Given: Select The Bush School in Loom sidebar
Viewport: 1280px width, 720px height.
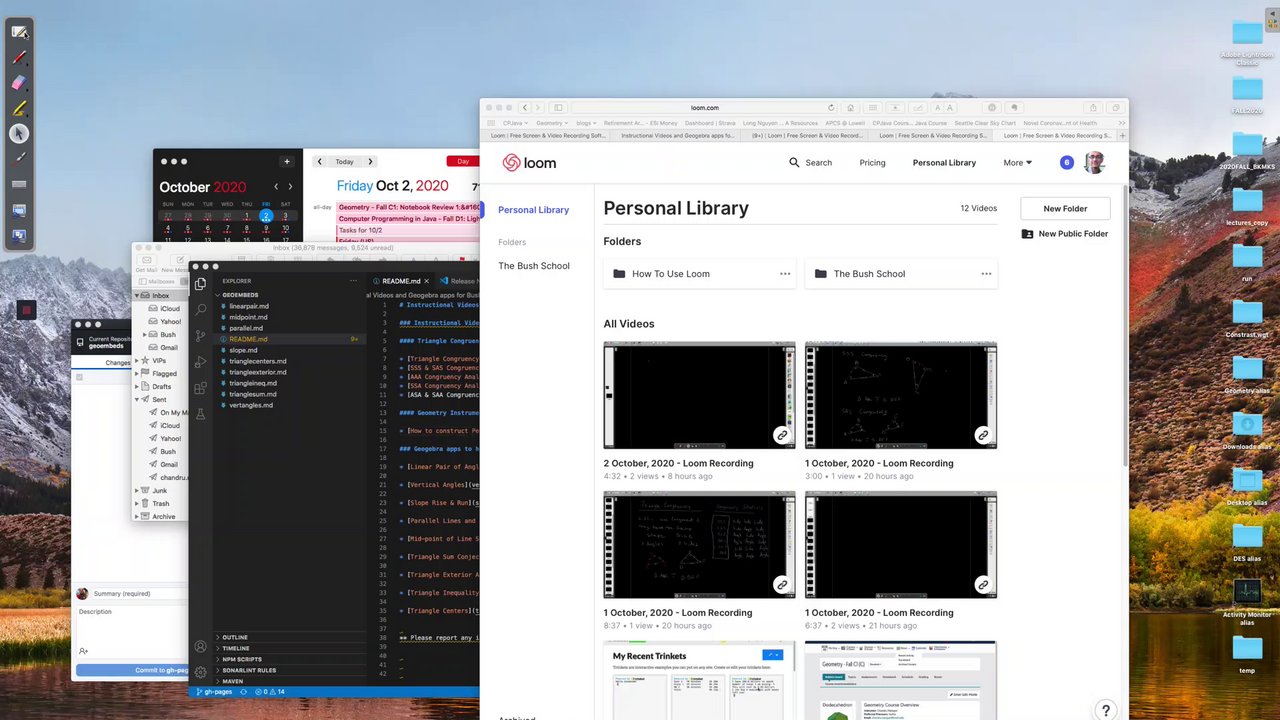Looking at the screenshot, I should pos(534,266).
